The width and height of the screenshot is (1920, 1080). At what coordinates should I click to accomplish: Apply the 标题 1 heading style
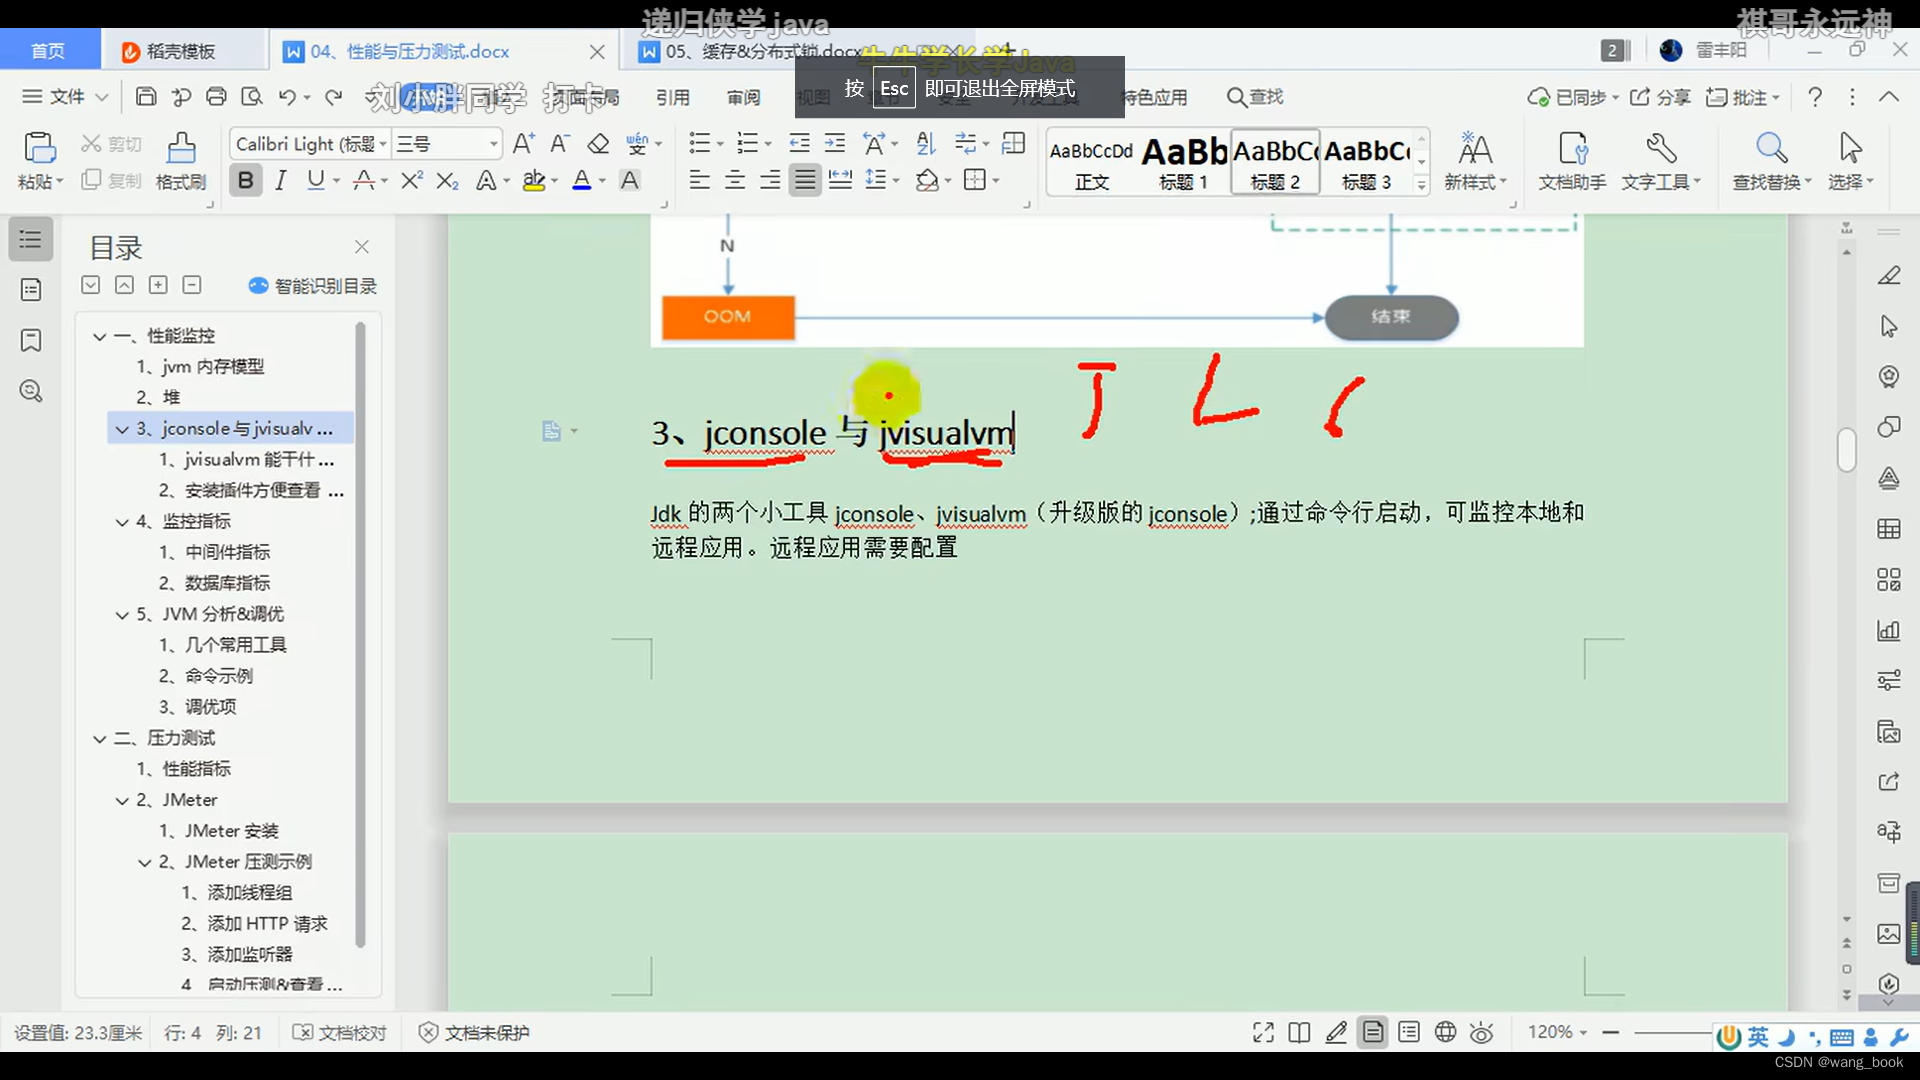1184,162
